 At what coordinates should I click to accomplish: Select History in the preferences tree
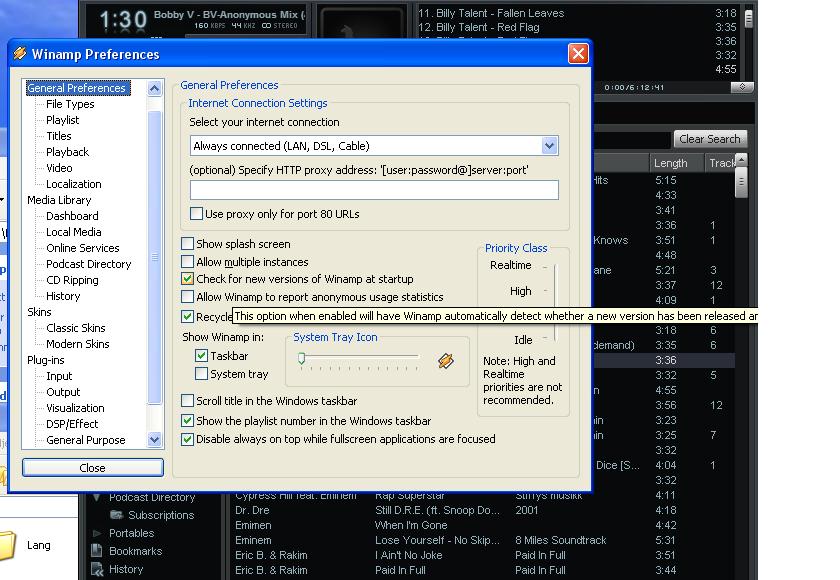(x=63, y=296)
